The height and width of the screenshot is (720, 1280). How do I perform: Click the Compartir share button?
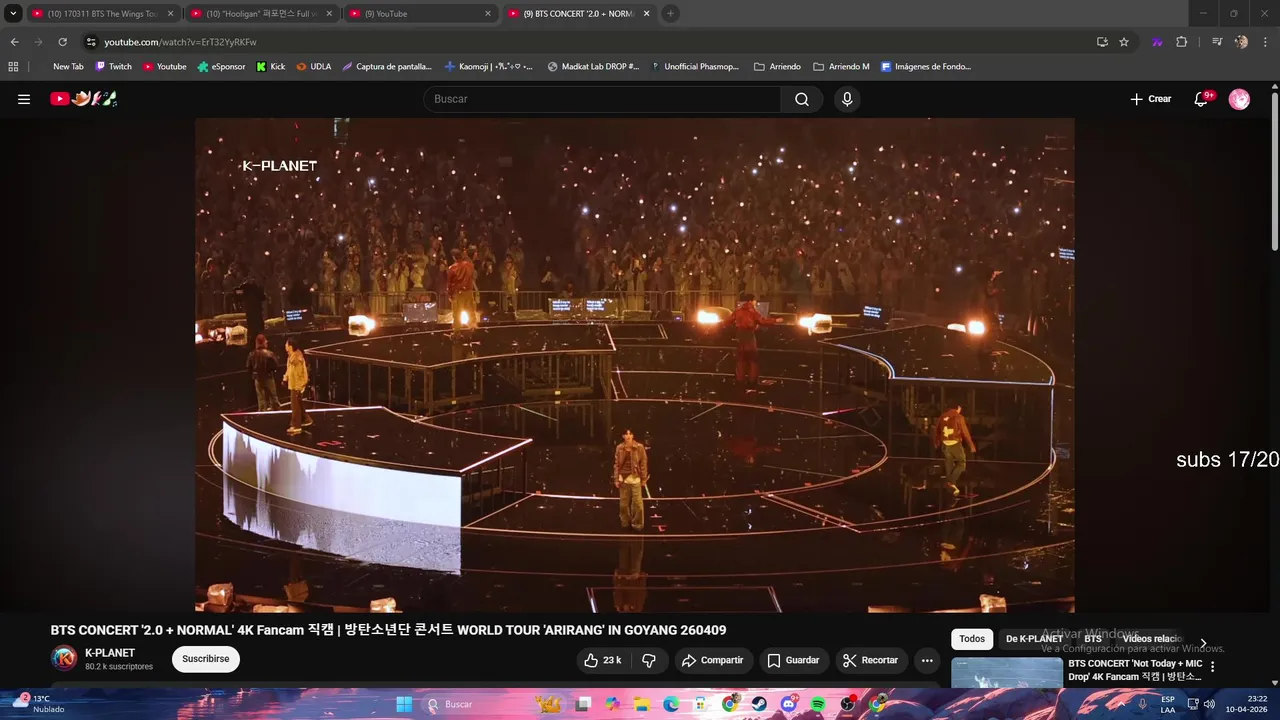pos(712,660)
